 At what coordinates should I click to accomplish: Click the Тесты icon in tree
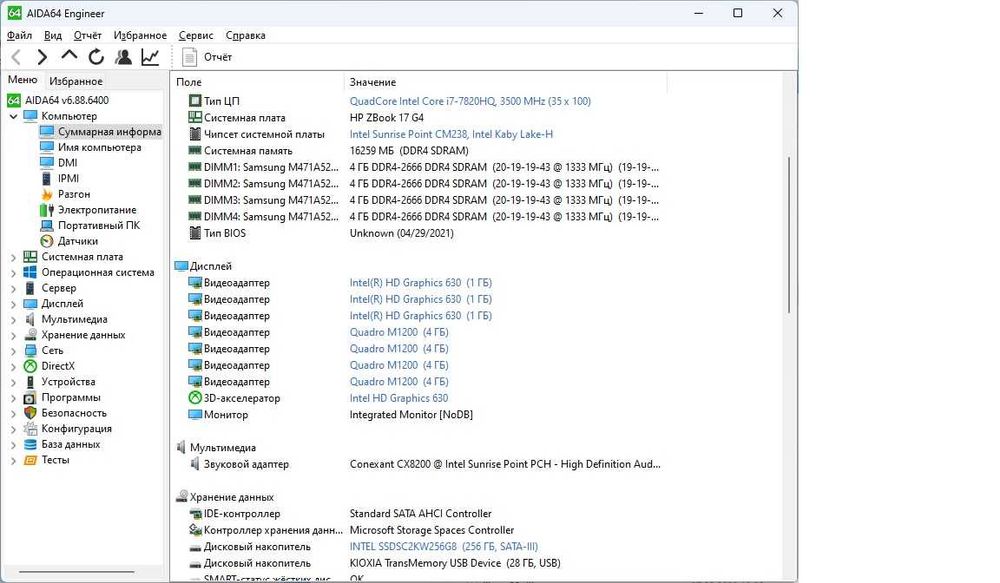tap(30, 460)
